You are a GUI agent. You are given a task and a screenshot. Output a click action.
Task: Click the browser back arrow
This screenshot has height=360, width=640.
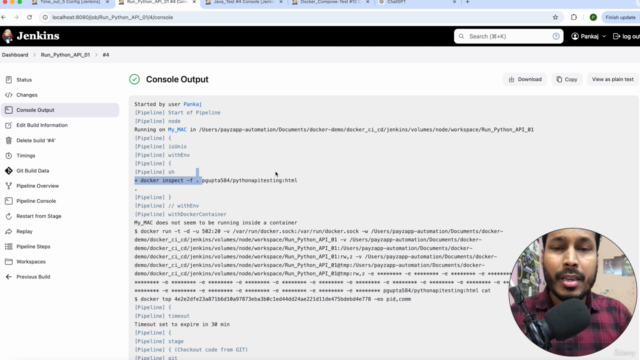pyautogui.click(x=4, y=17)
